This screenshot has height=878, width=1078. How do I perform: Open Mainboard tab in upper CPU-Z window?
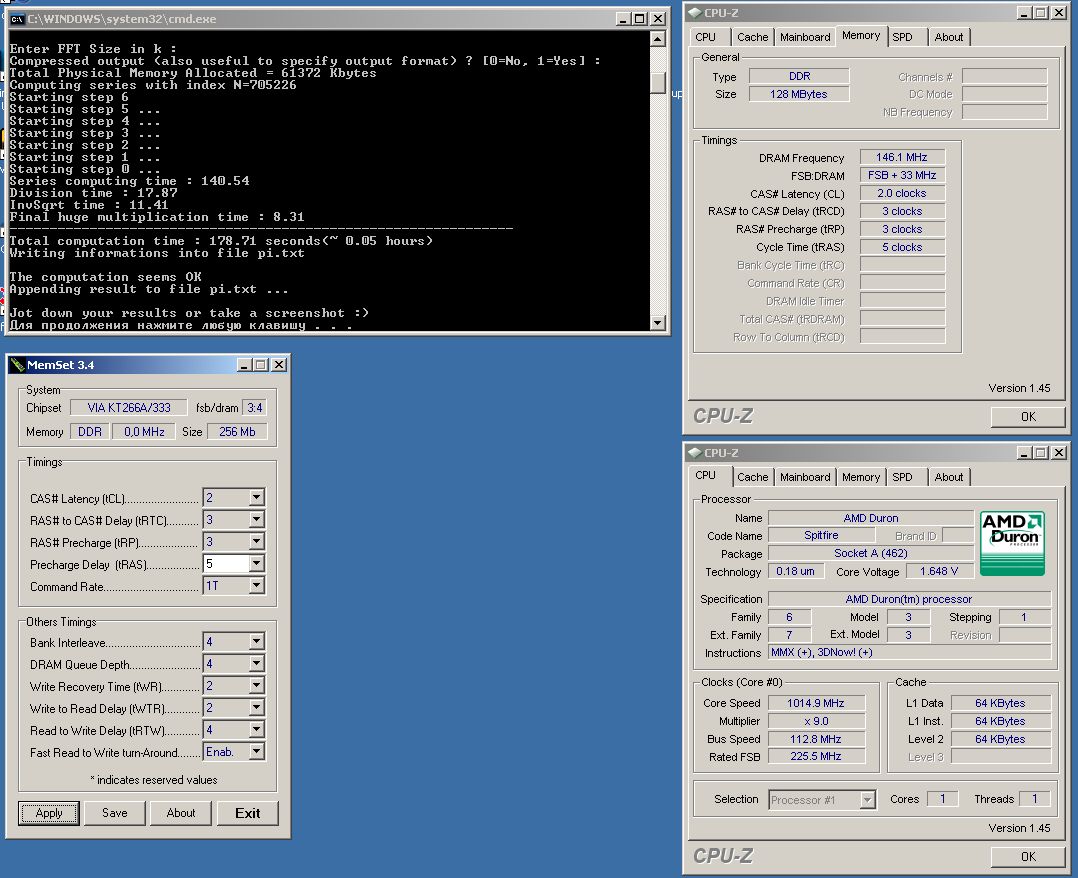tap(805, 37)
